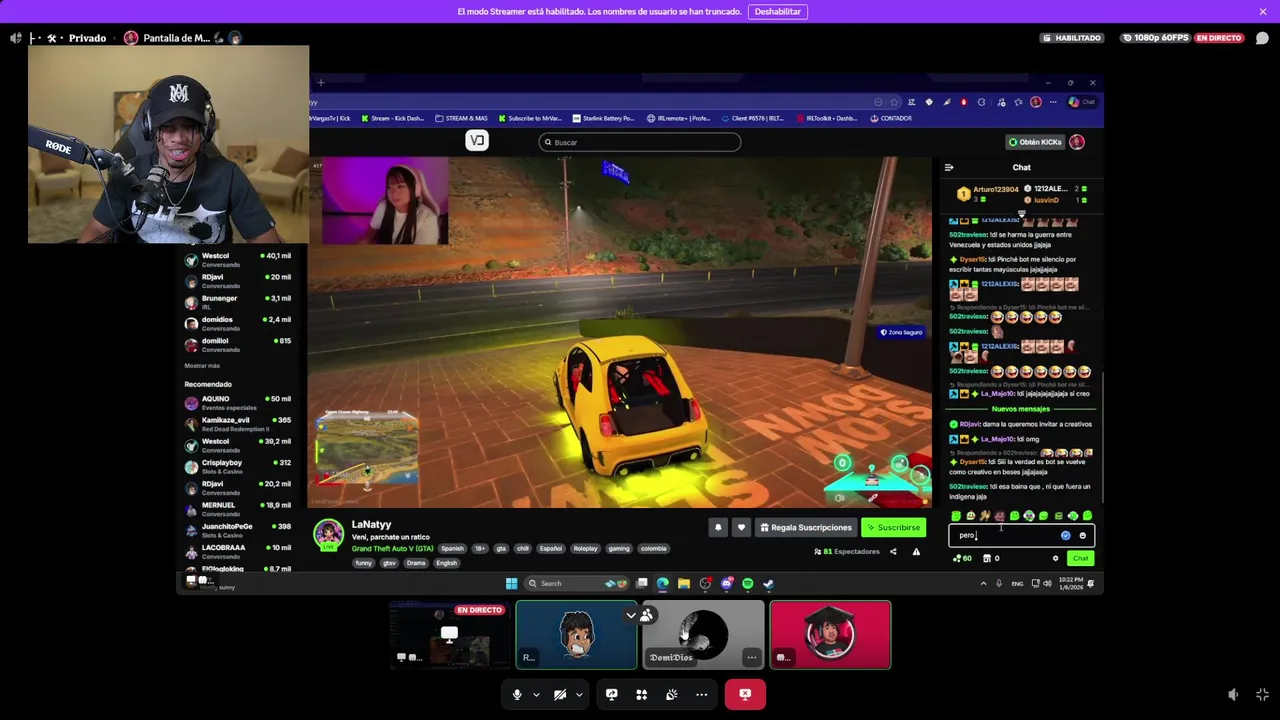Click the HABILITADO status badge
1280x720 pixels.
[x=1071, y=38]
